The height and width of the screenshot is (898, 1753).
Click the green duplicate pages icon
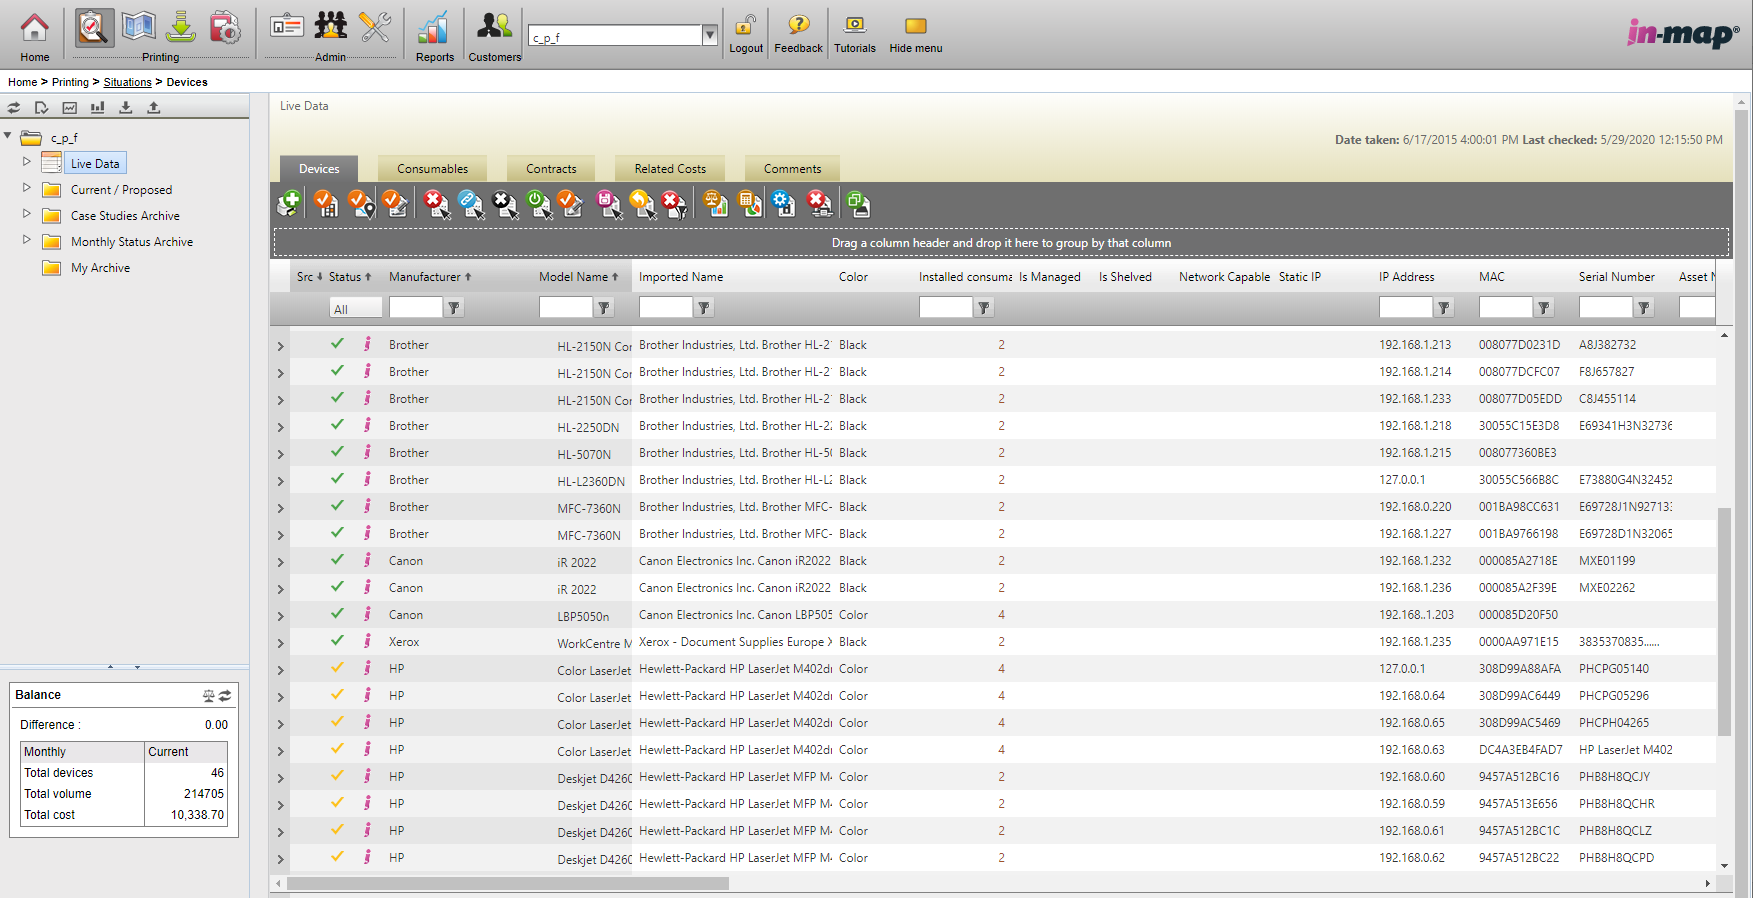[x=857, y=204]
